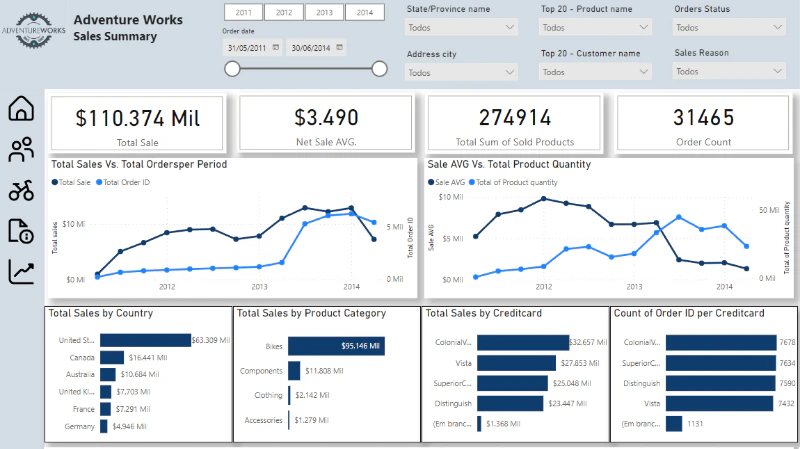Click the start date field 31/05/2011
The image size is (800, 449).
pyautogui.click(x=253, y=48)
